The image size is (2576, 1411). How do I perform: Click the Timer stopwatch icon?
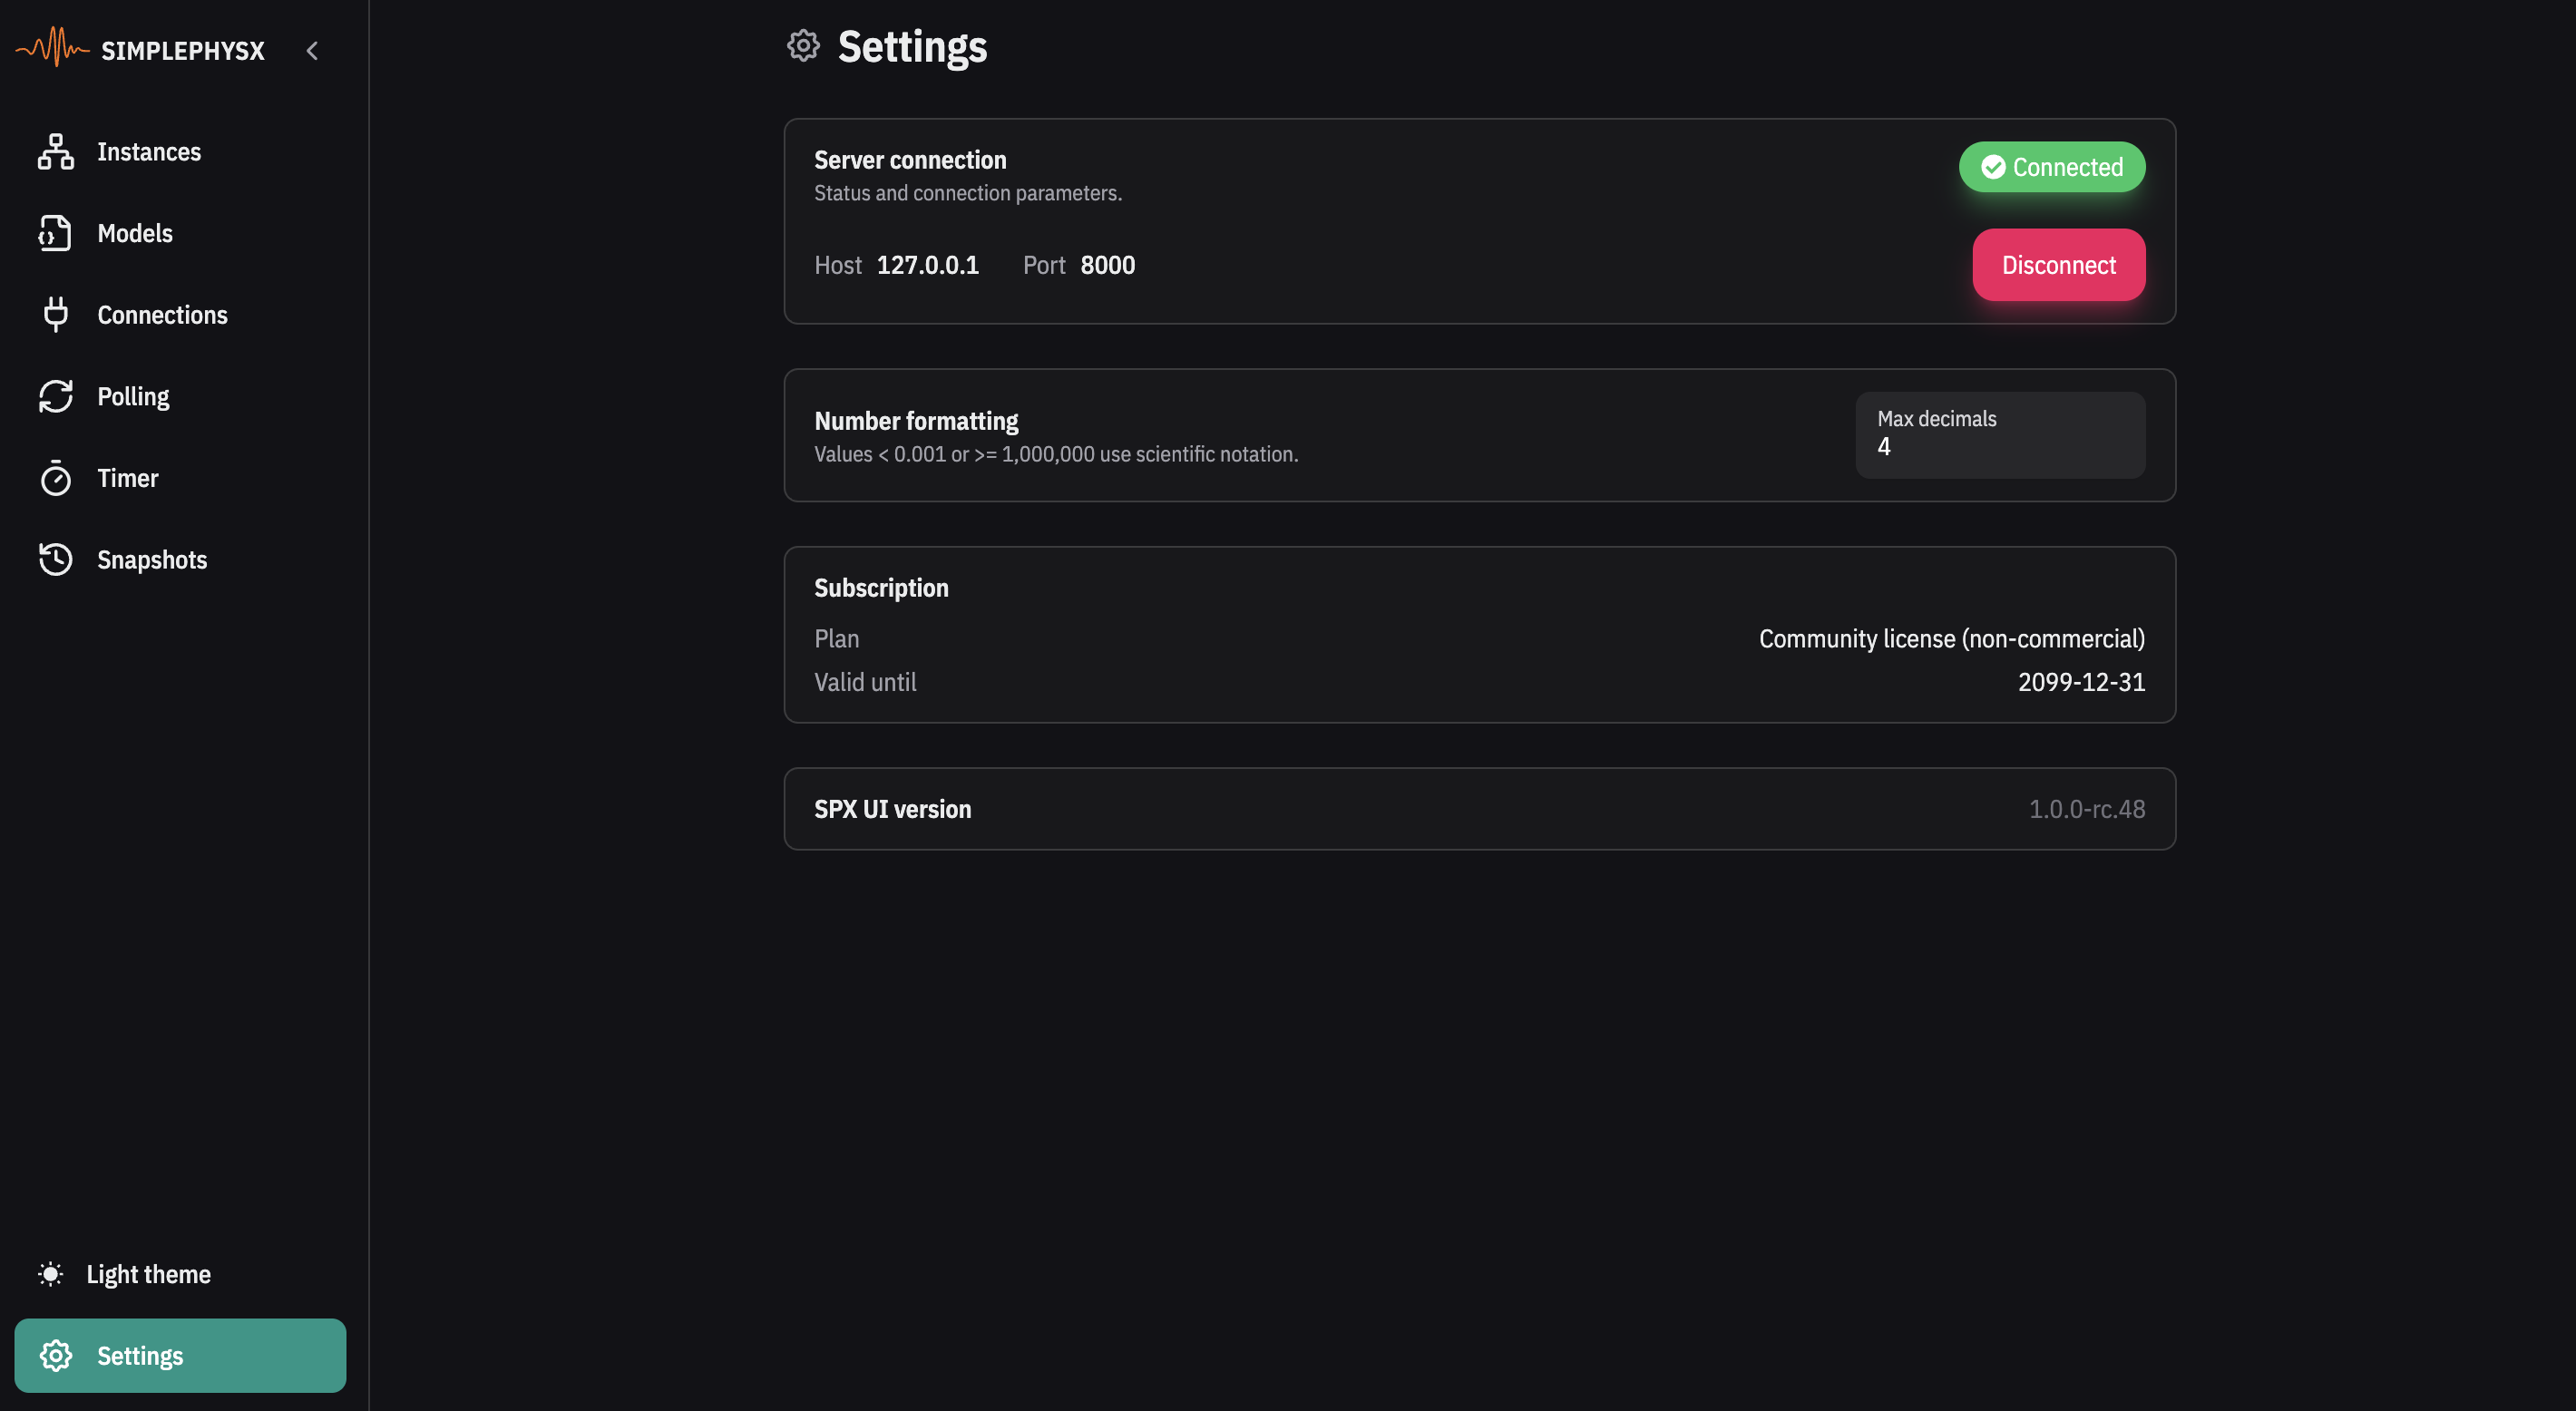[56, 478]
